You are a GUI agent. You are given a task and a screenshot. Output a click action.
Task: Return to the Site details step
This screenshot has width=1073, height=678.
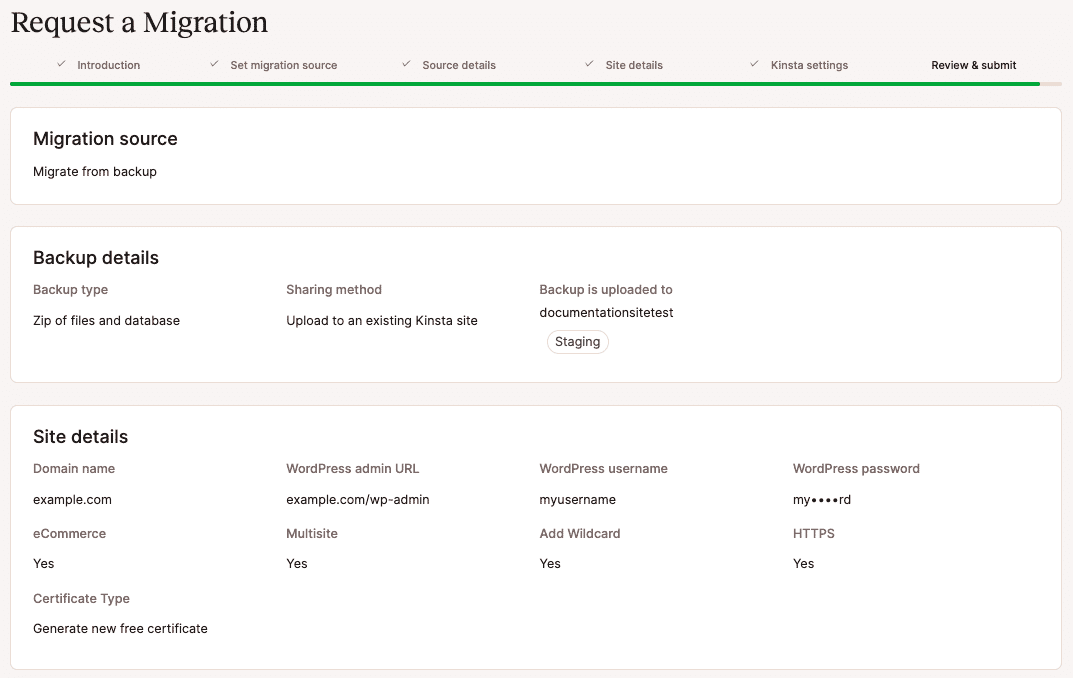click(634, 65)
